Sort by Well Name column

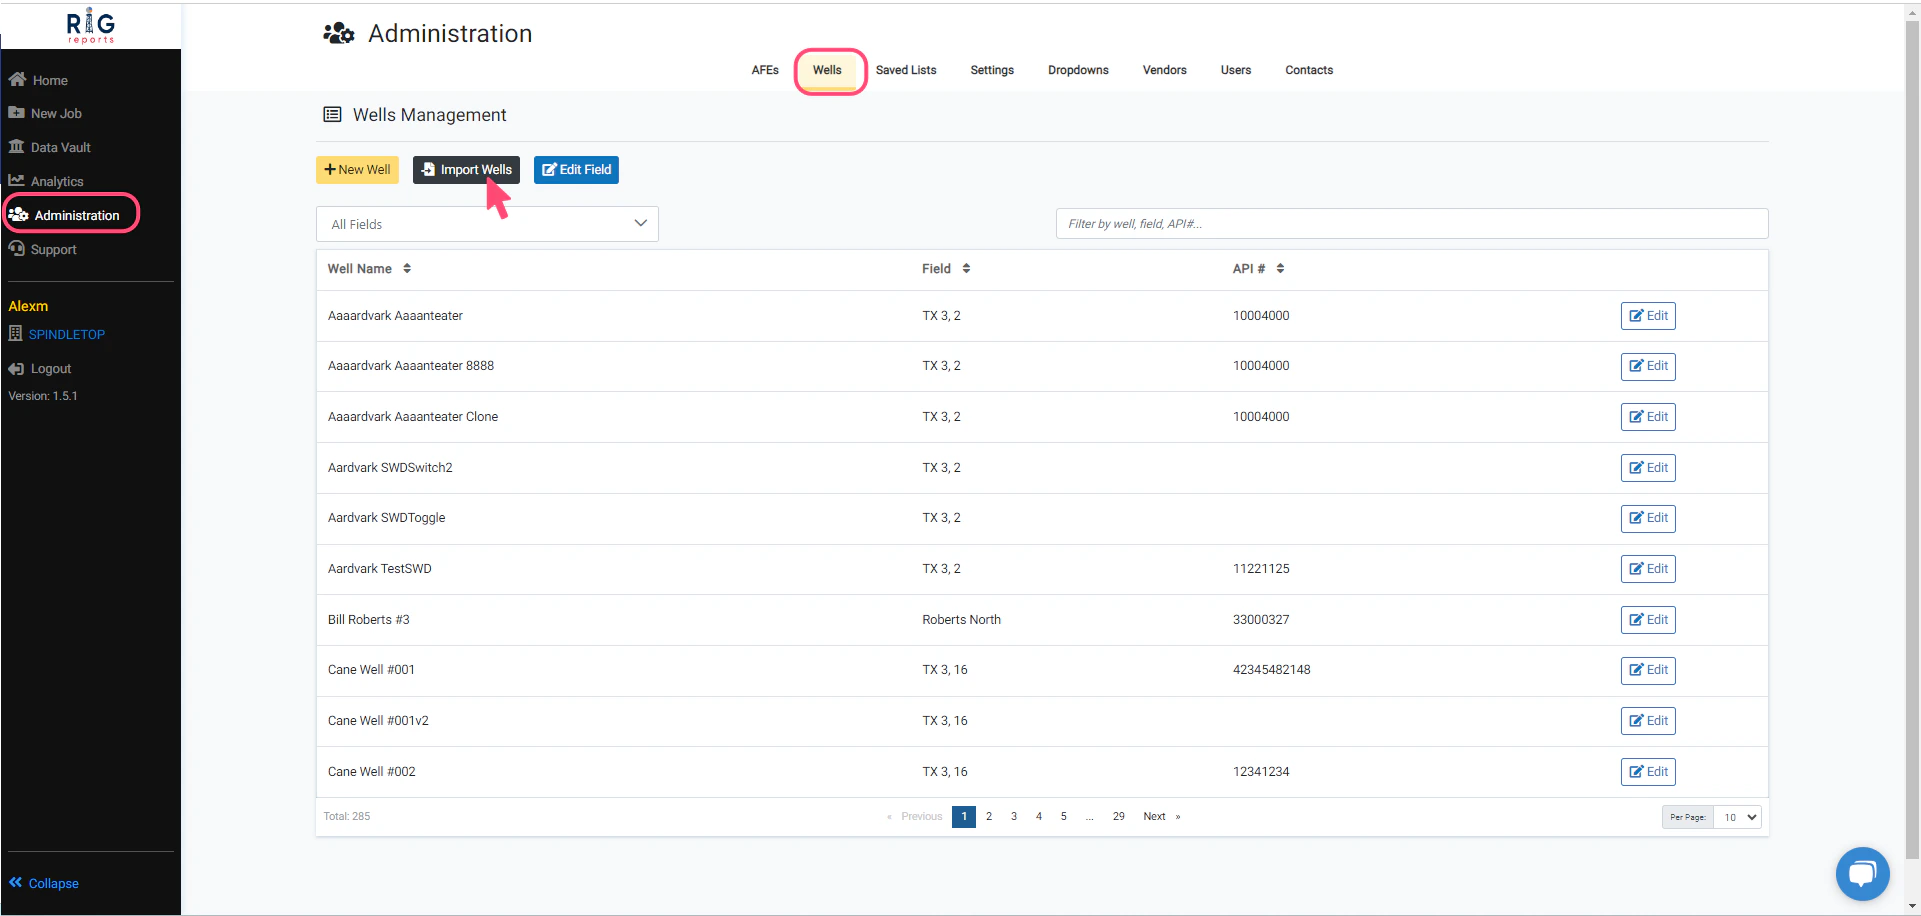369,269
